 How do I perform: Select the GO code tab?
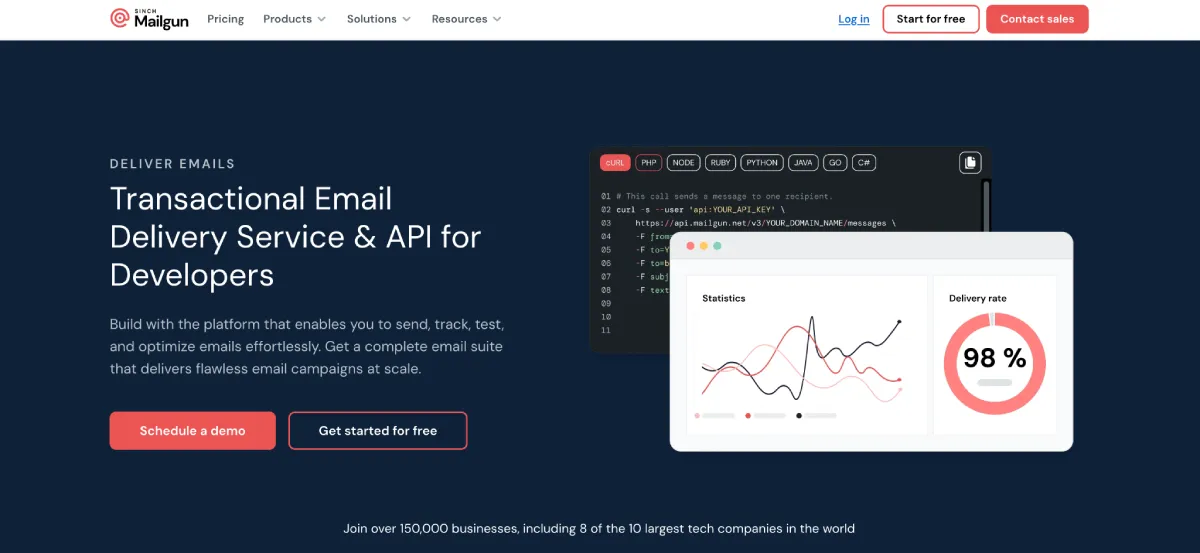(x=835, y=162)
